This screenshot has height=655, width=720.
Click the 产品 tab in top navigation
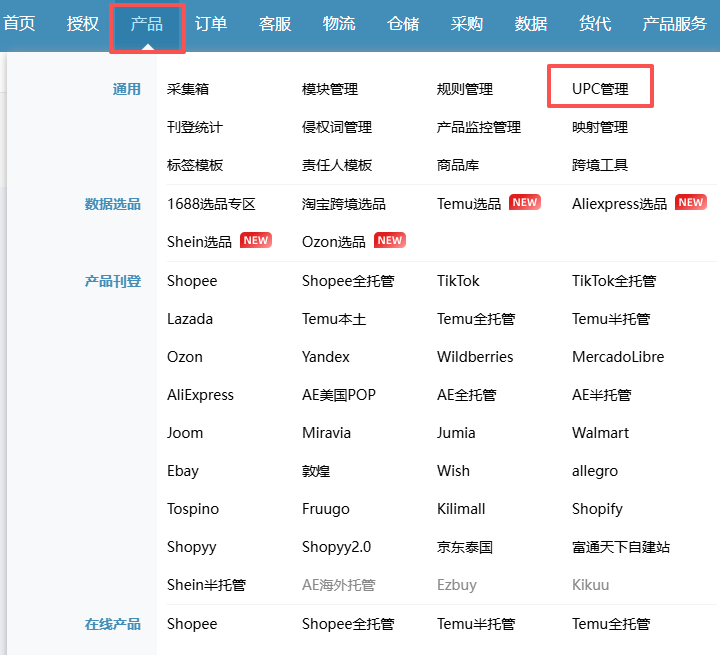[x=146, y=24]
